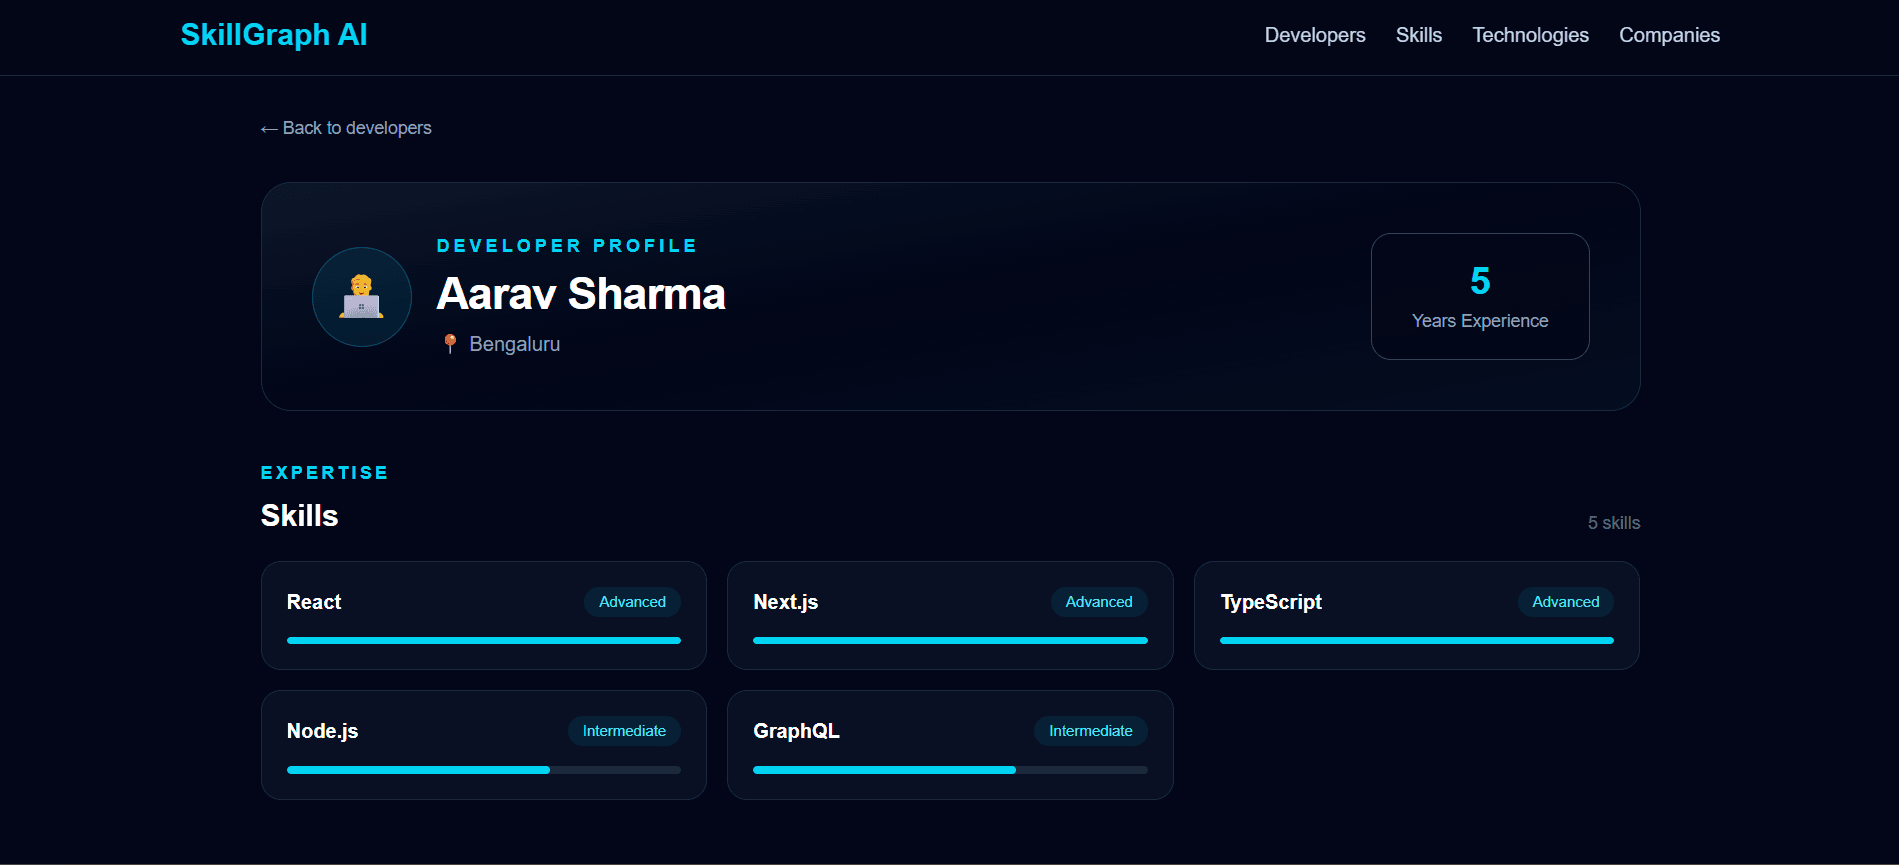Select the TypeScript skill card title
Screen dimensions: 1899x865
point(1271,602)
